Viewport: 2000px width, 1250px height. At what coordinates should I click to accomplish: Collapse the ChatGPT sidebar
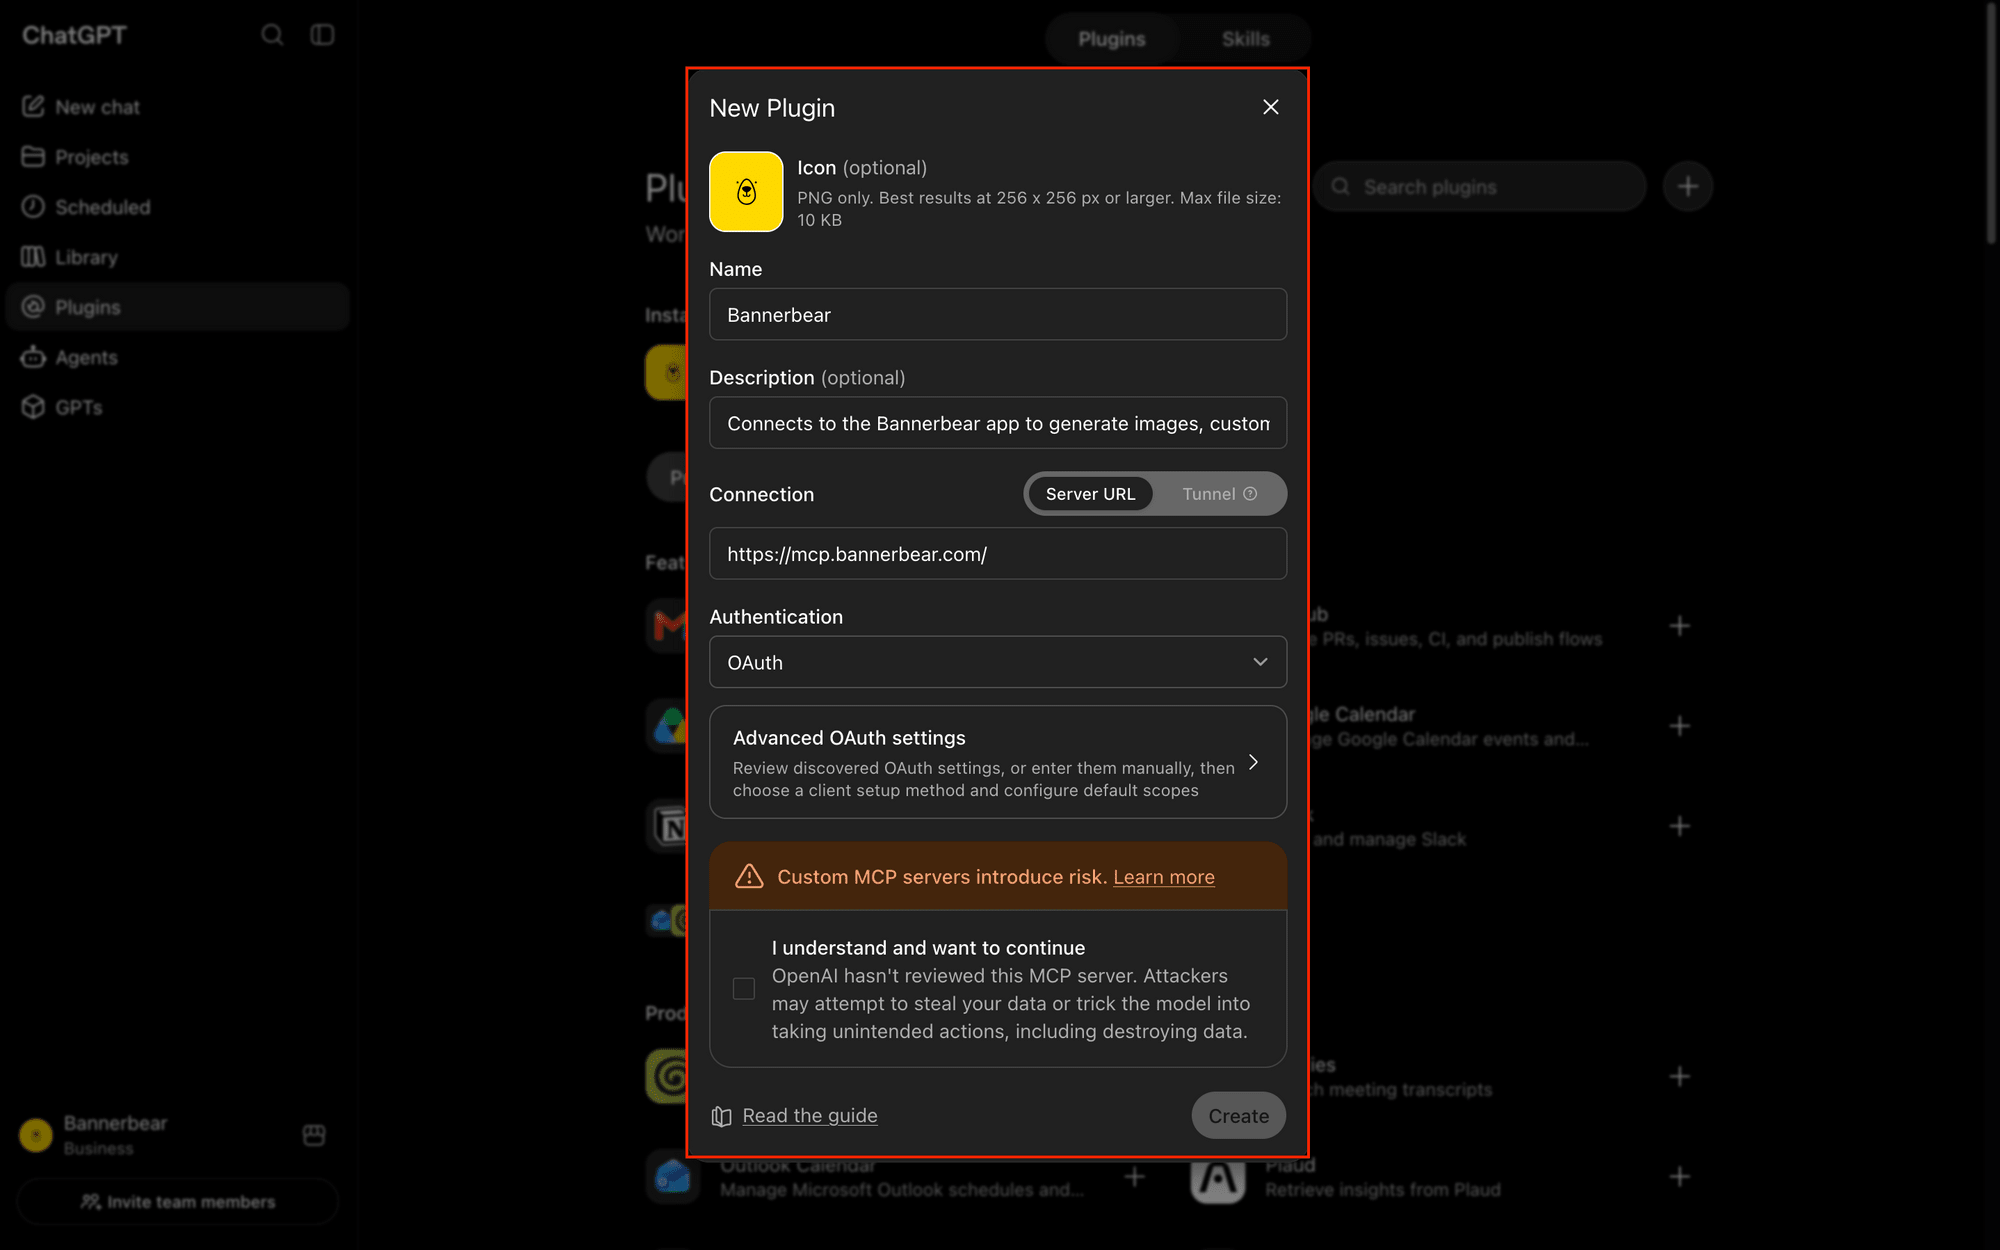[x=322, y=35]
